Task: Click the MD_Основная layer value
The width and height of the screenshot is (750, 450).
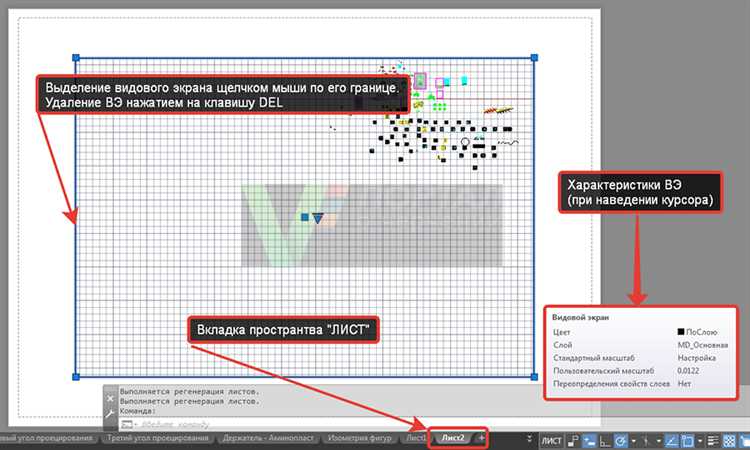Action: pos(703,345)
